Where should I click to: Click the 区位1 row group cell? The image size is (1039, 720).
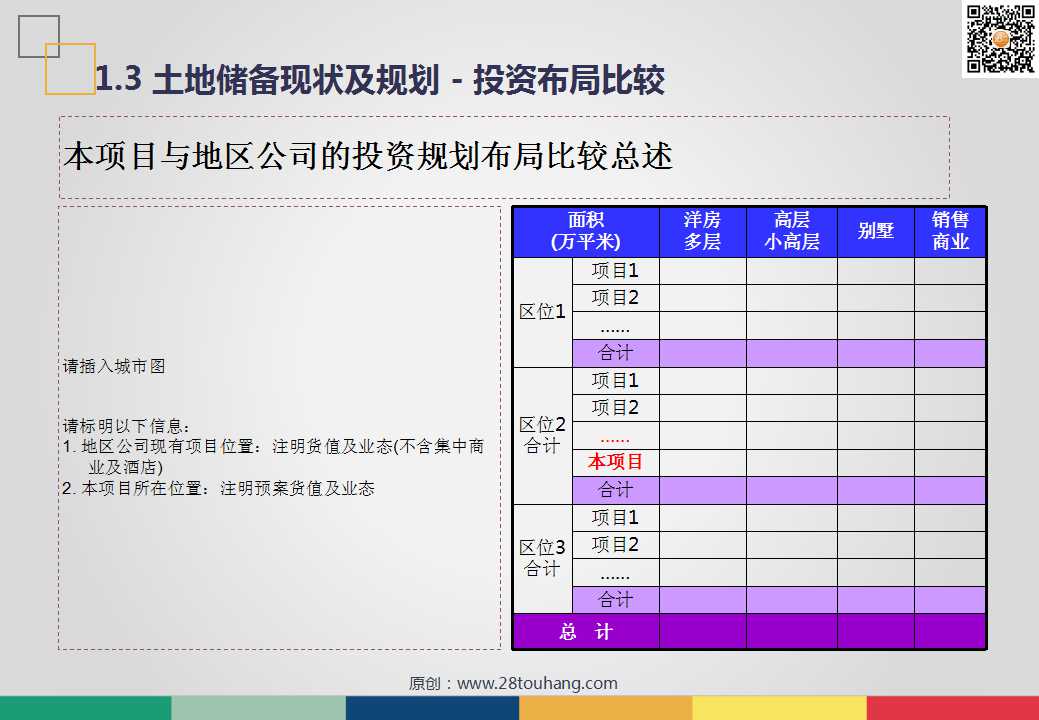click(x=543, y=312)
